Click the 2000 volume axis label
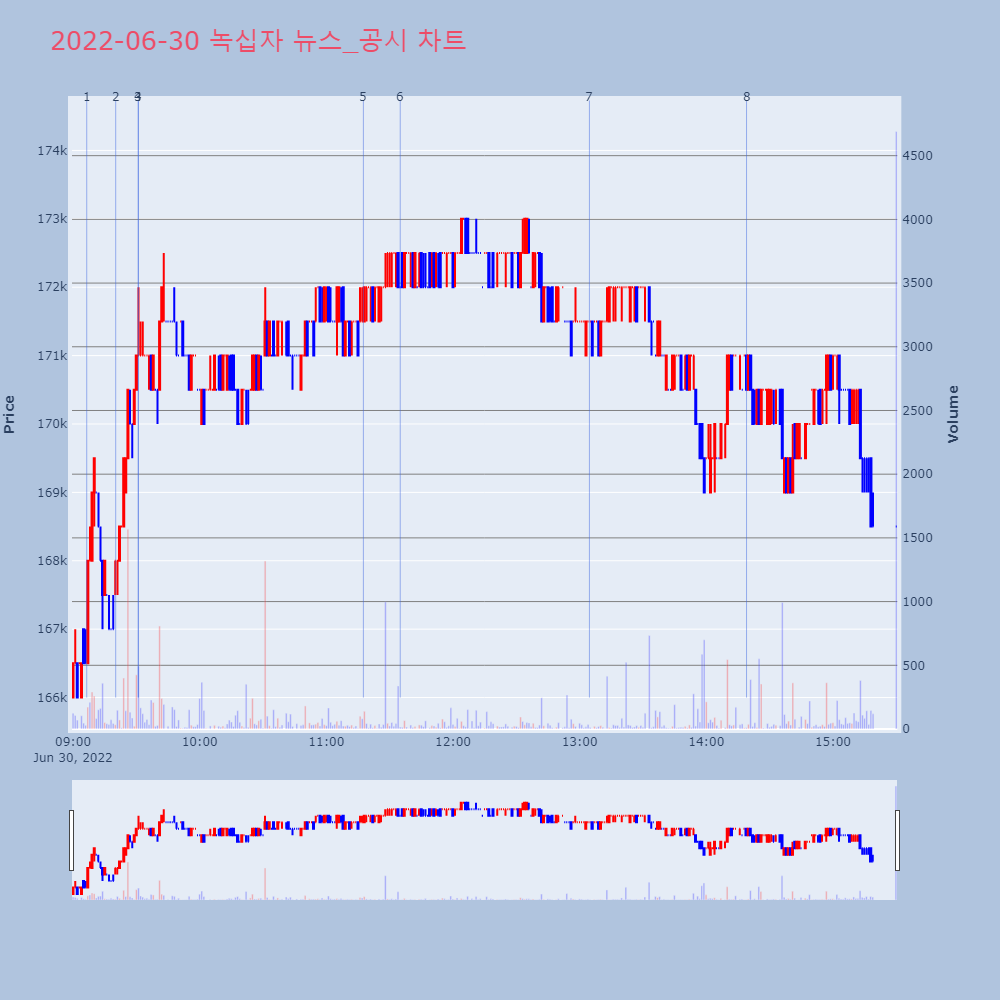1000x1000 pixels. coord(917,474)
